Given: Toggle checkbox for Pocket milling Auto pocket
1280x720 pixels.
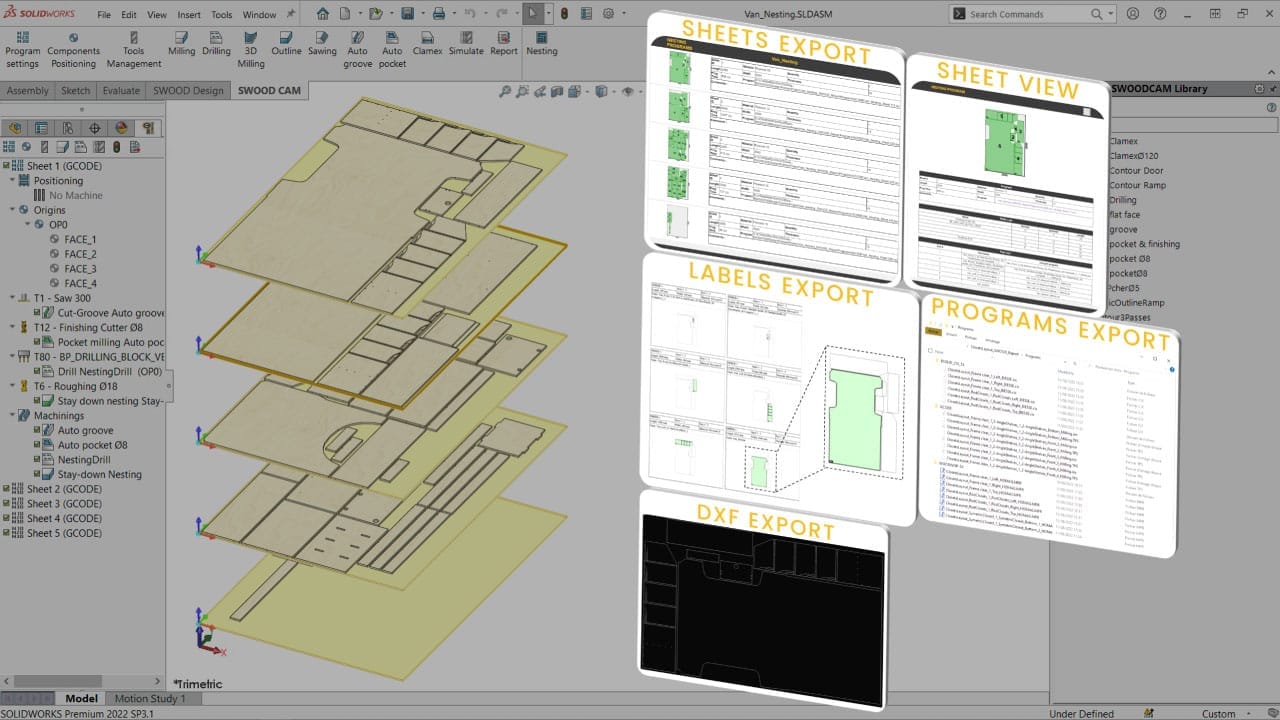Looking at the screenshot, I should [x=37, y=342].
